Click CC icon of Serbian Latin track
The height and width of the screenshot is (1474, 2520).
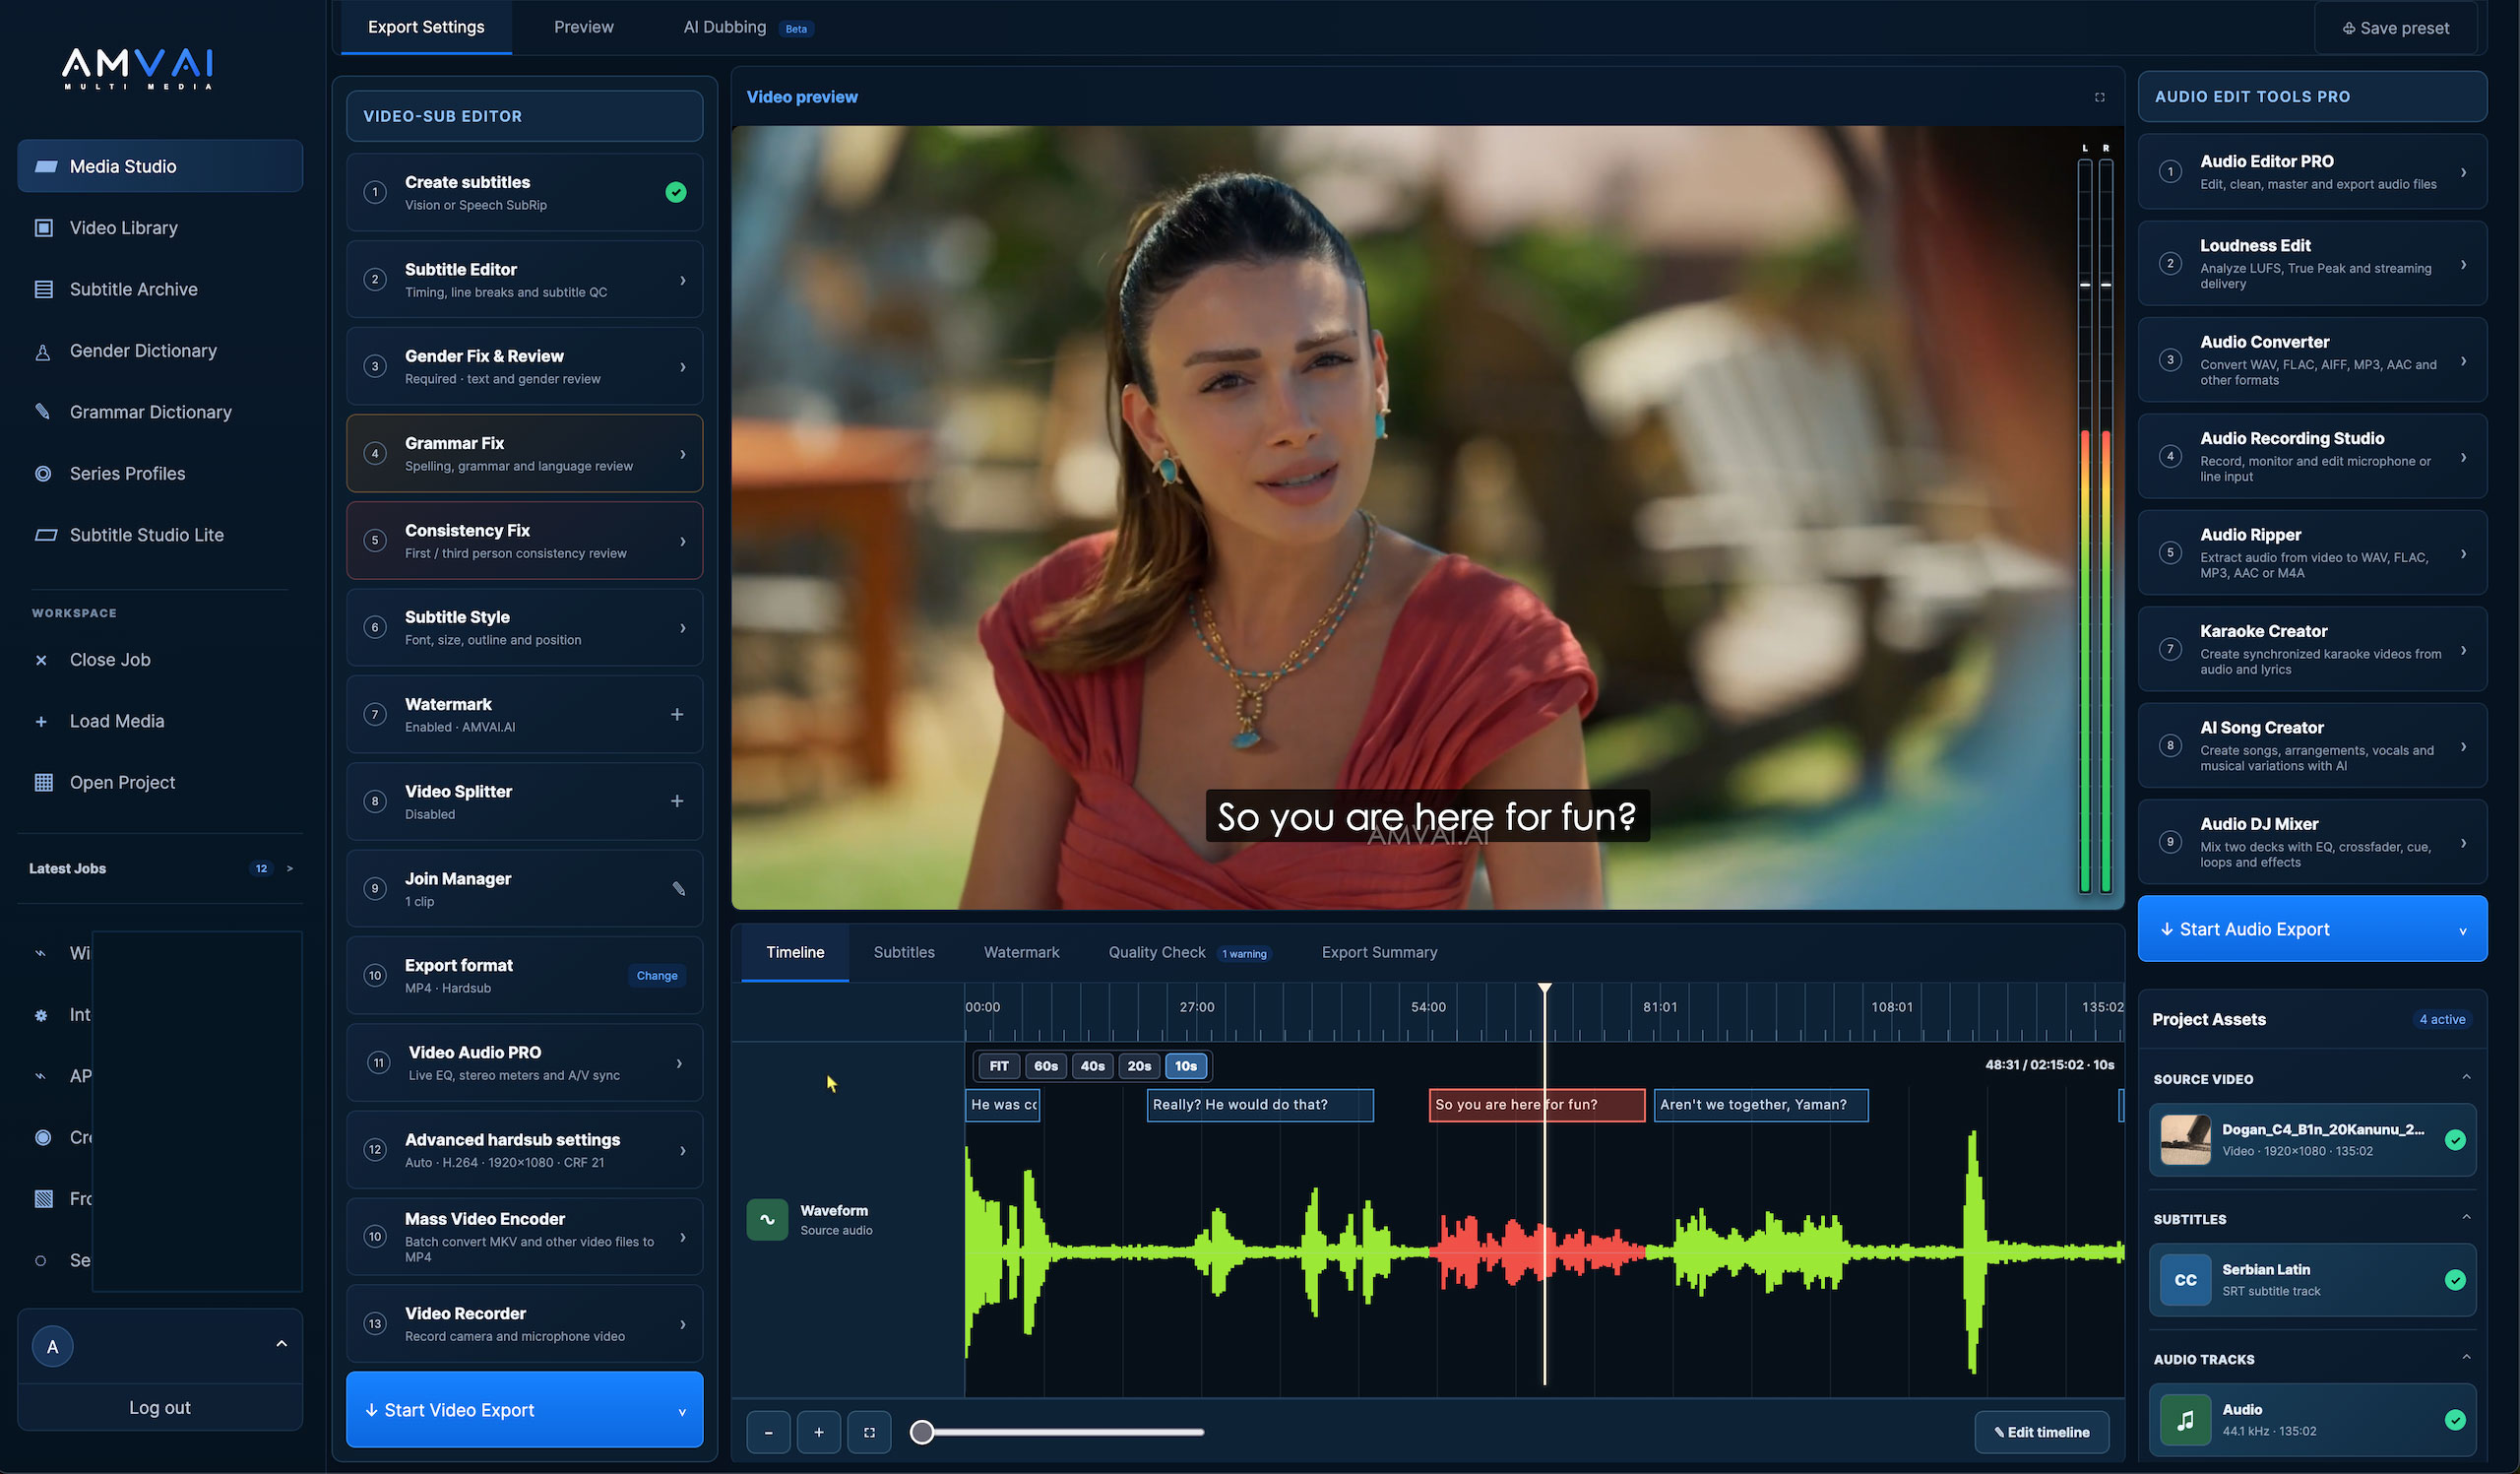[x=2185, y=1280]
